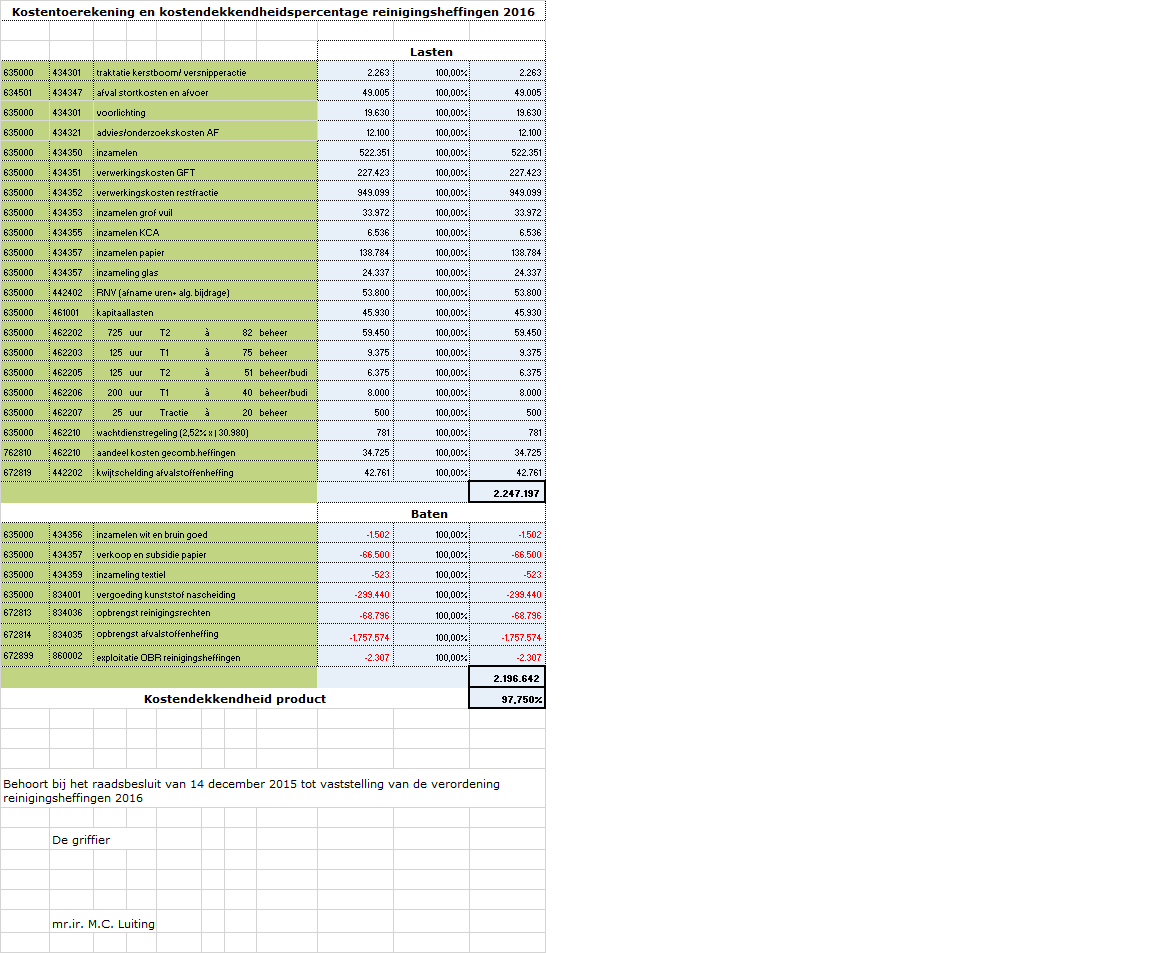Select the 'mr.ir. M.C. Luiting' name cell
The width and height of the screenshot is (1152, 953).
point(103,924)
